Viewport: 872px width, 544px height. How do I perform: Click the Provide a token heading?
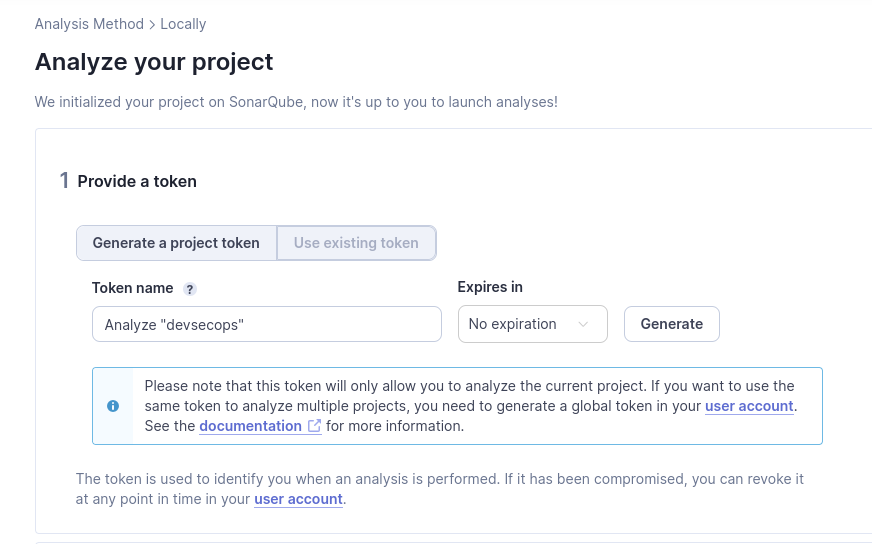(x=137, y=181)
